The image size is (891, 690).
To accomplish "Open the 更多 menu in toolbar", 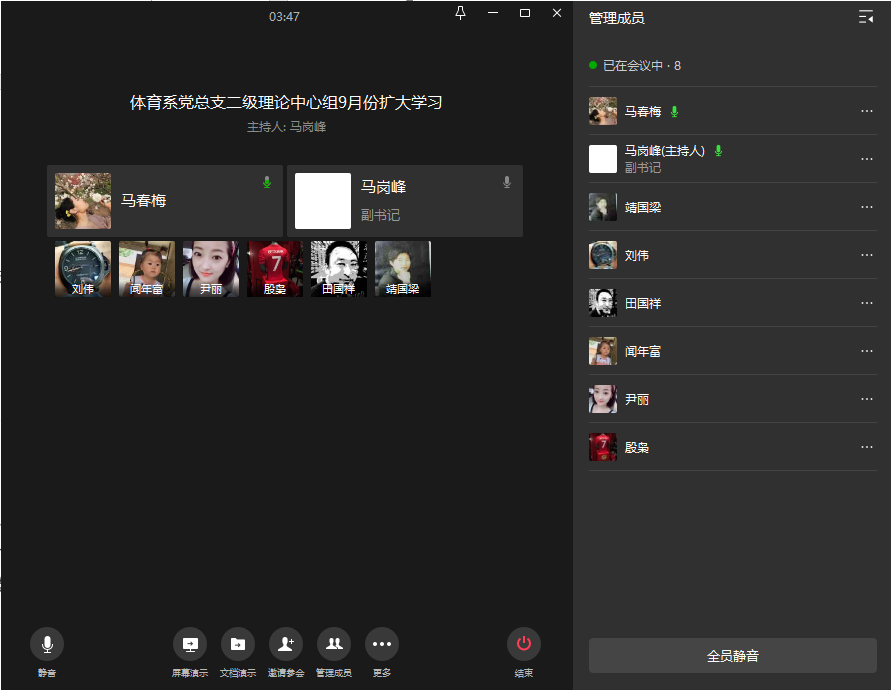I will [x=382, y=644].
